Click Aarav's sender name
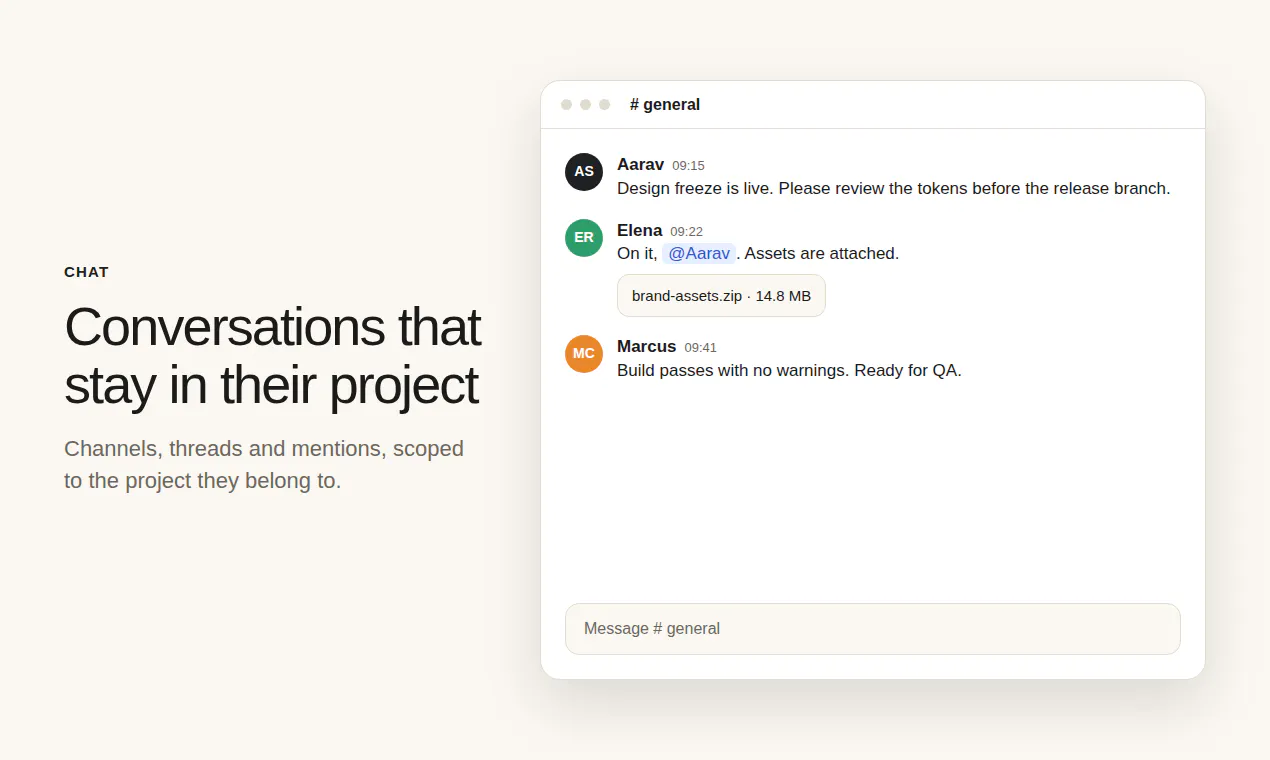This screenshot has height=760, width=1270. click(x=640, y=164)
